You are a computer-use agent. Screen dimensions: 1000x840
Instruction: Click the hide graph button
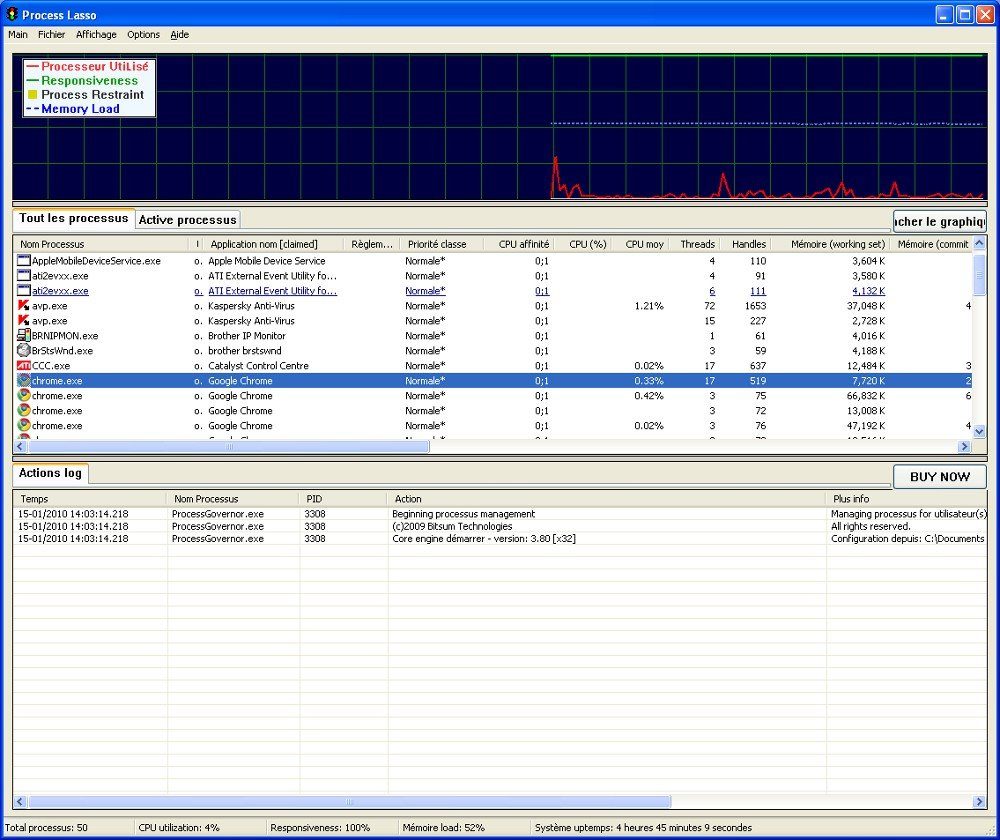tap(939, 221)
